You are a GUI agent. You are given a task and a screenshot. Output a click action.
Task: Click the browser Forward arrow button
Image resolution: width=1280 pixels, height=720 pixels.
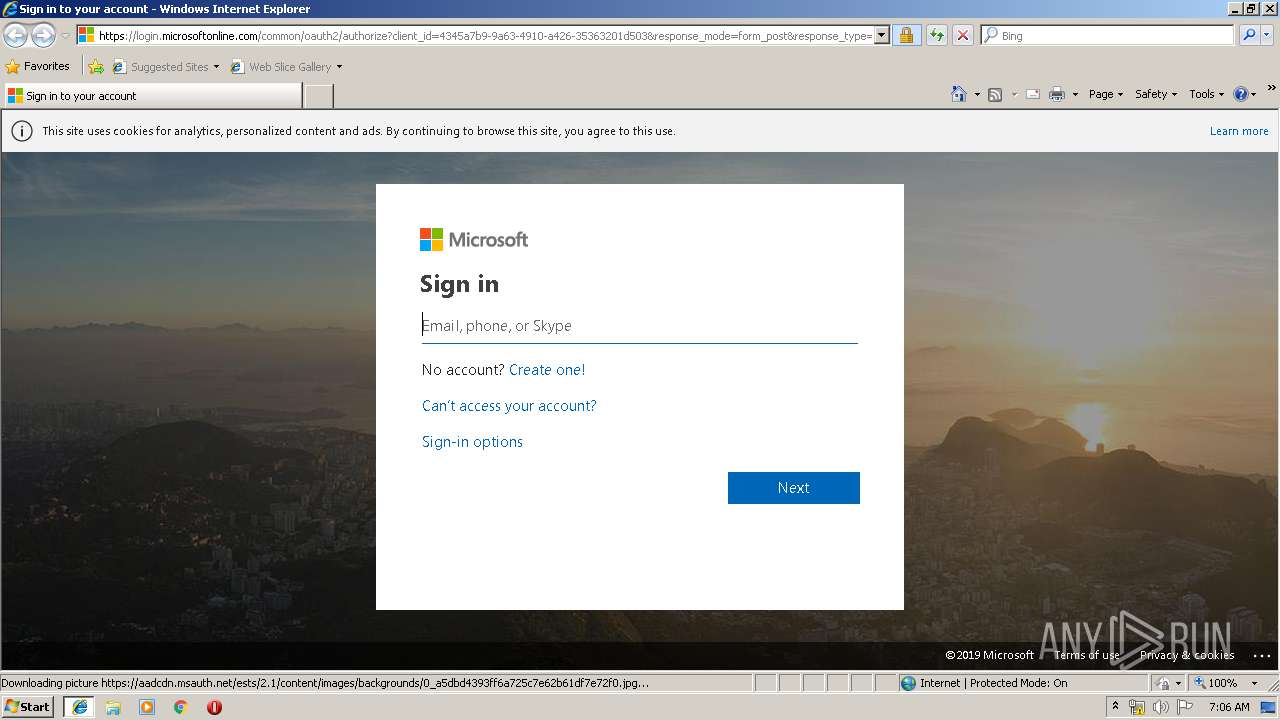(43, 35)
